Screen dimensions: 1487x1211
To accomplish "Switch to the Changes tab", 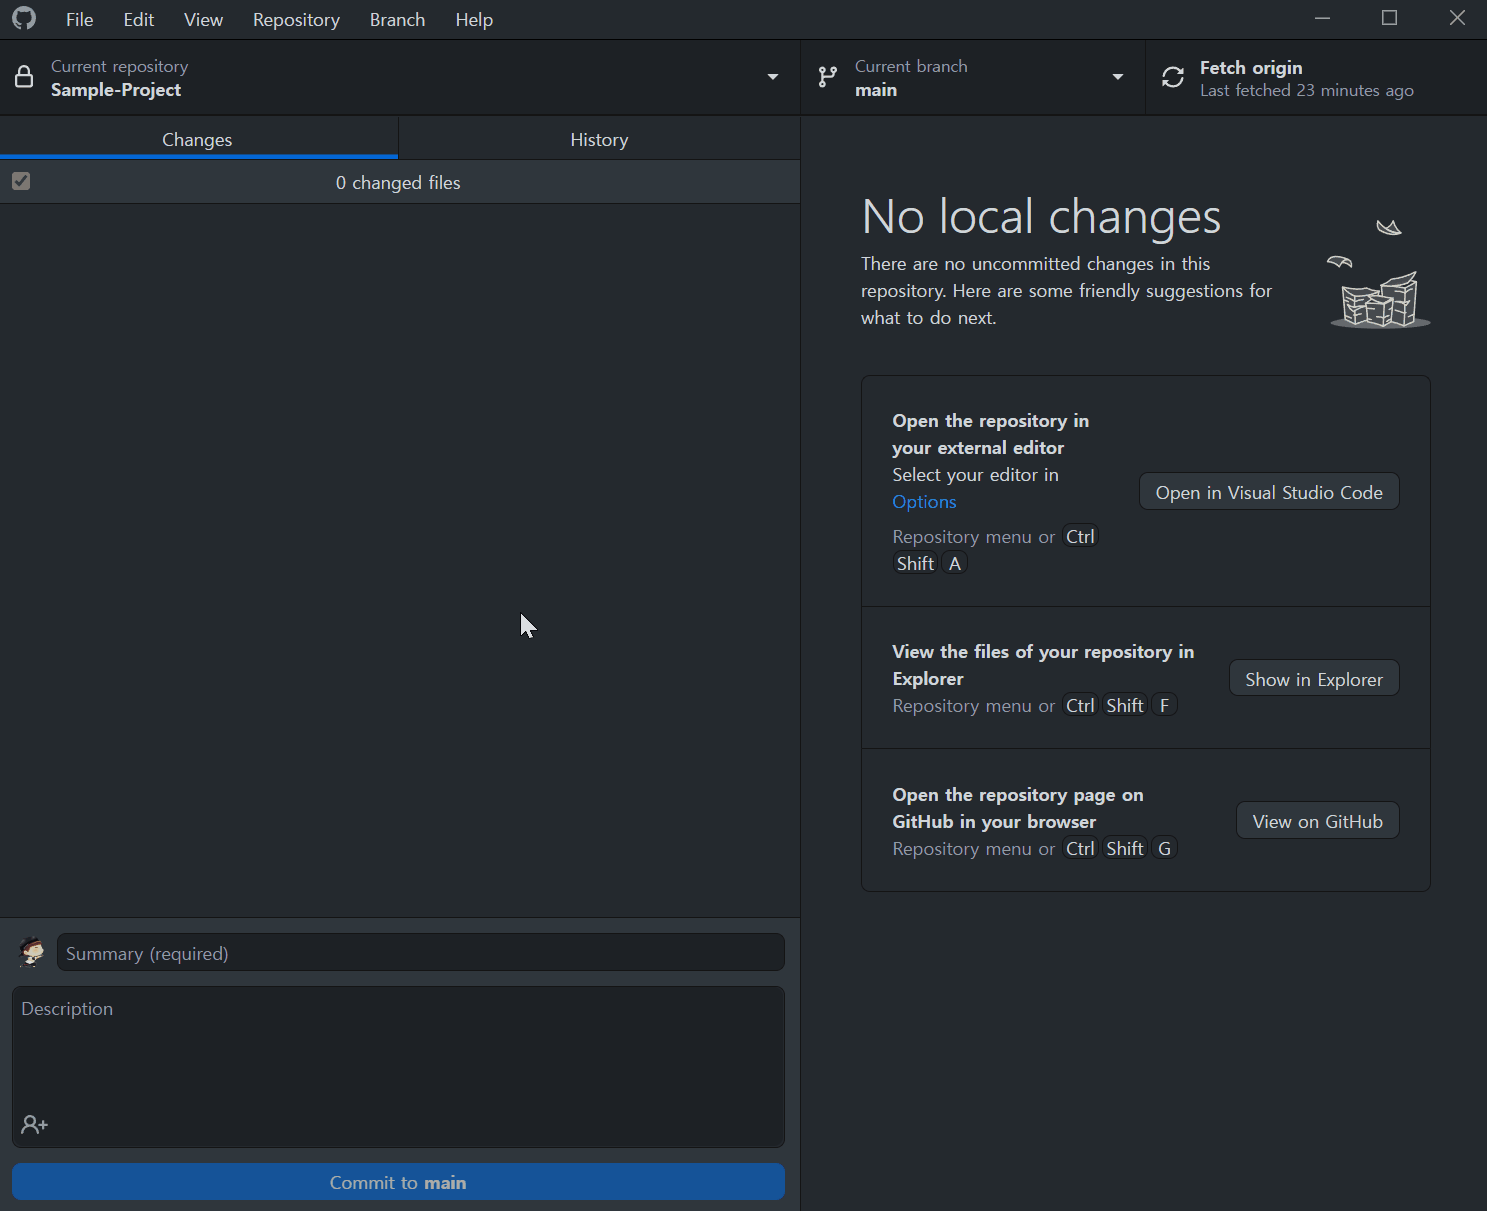I will click(198, 139).
